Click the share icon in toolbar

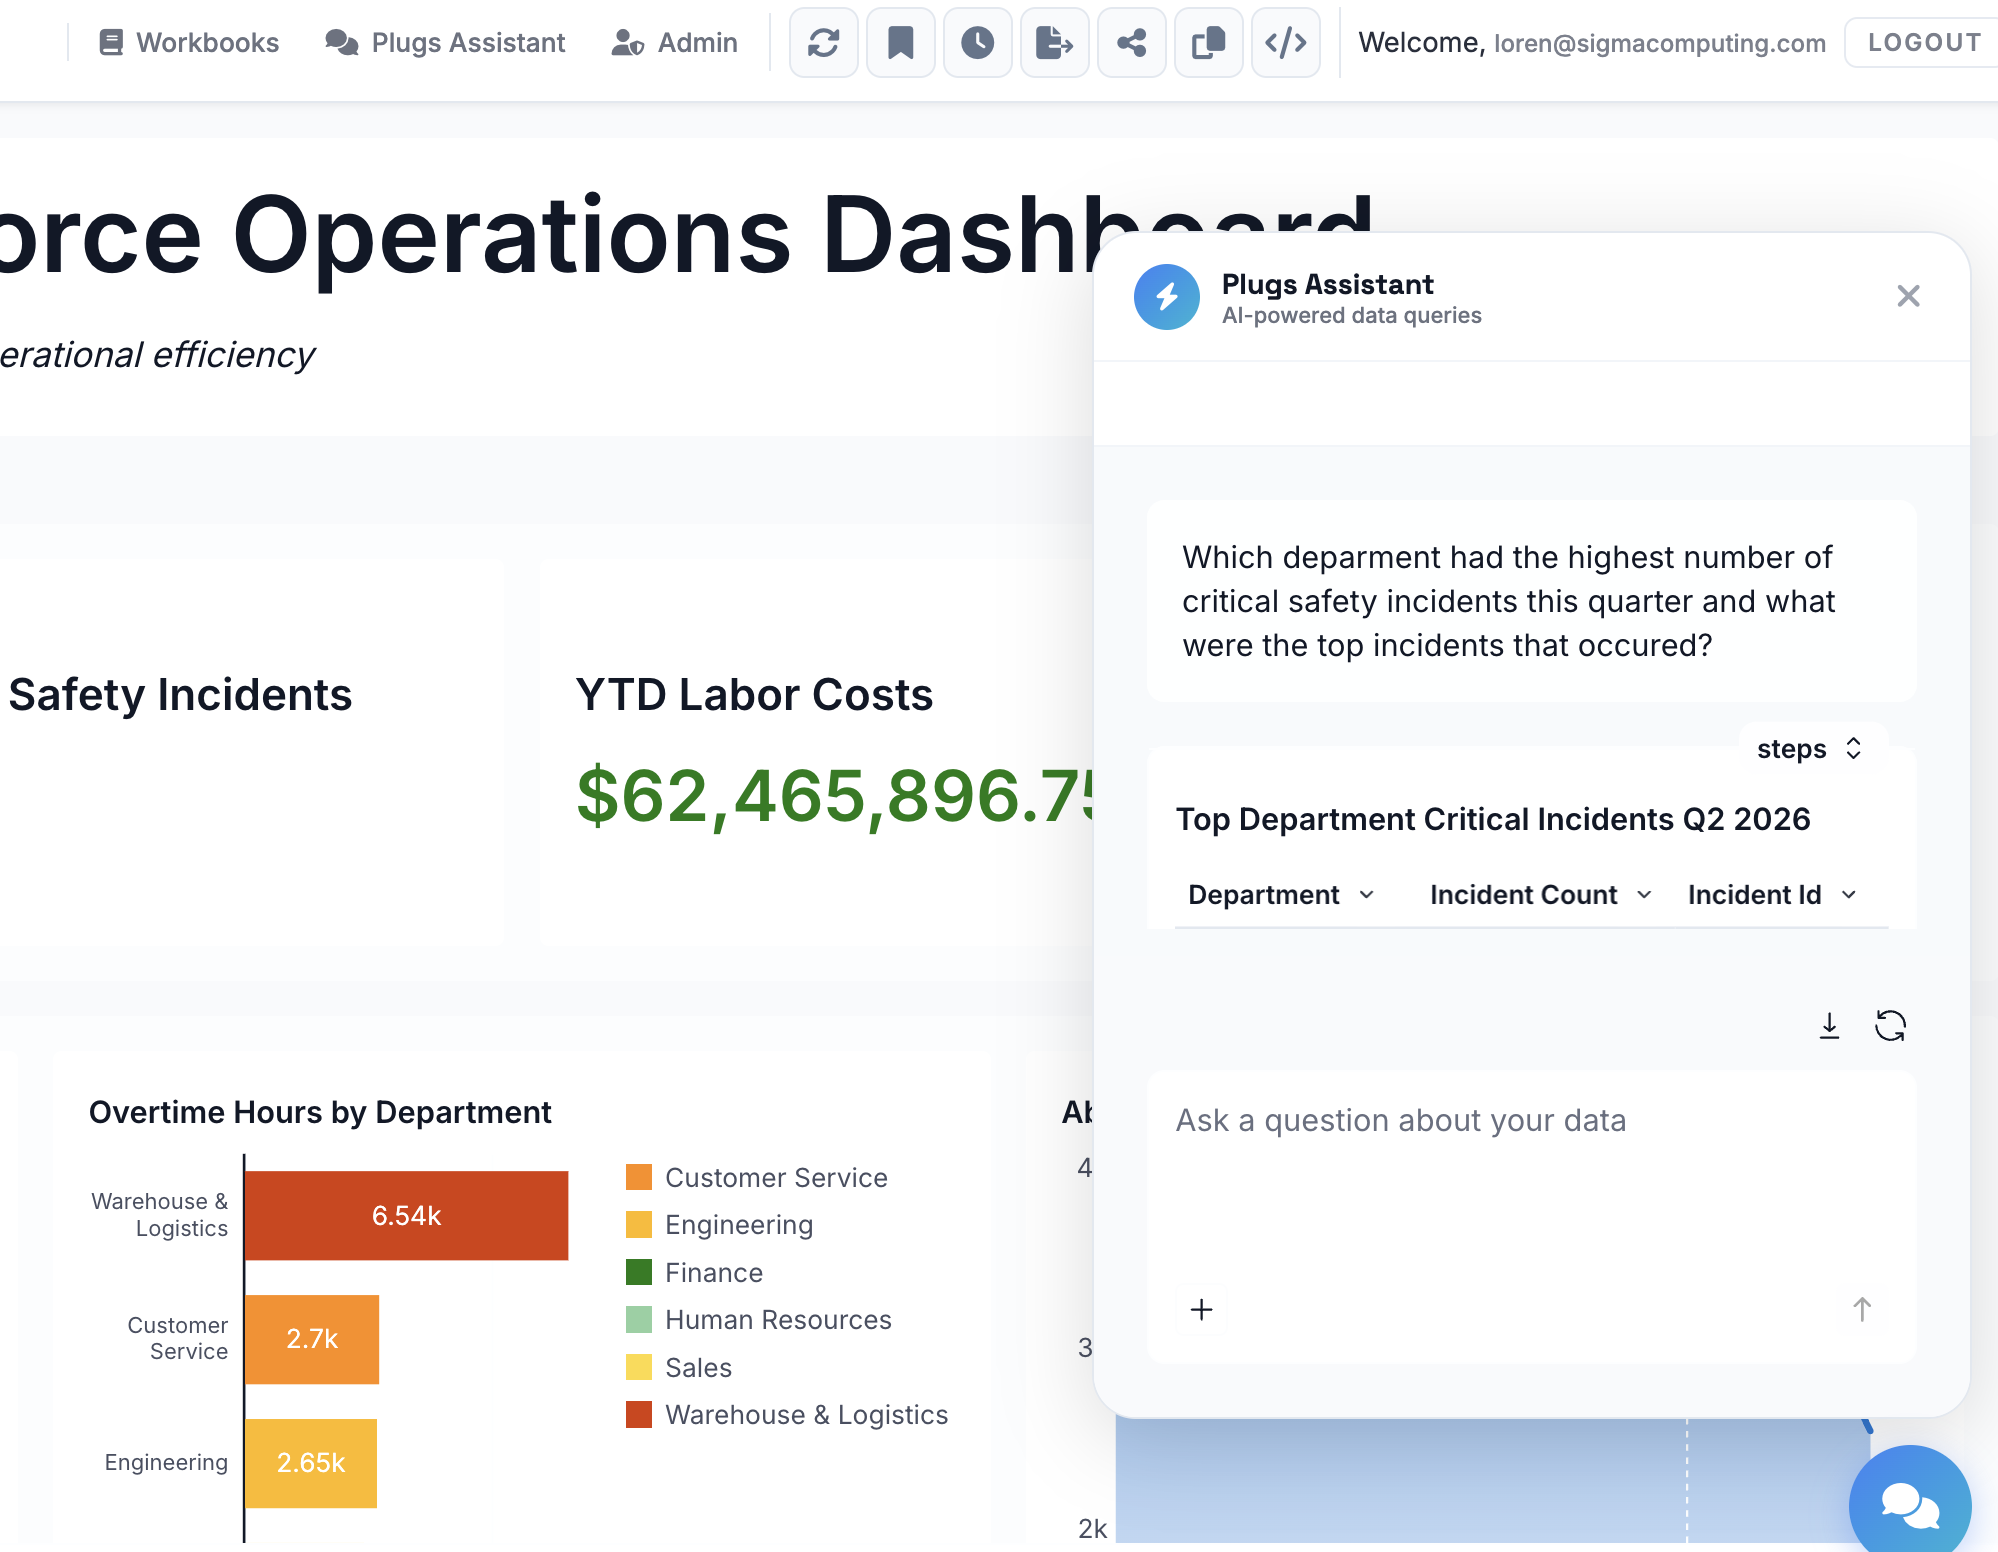[x=1131, y=43]
